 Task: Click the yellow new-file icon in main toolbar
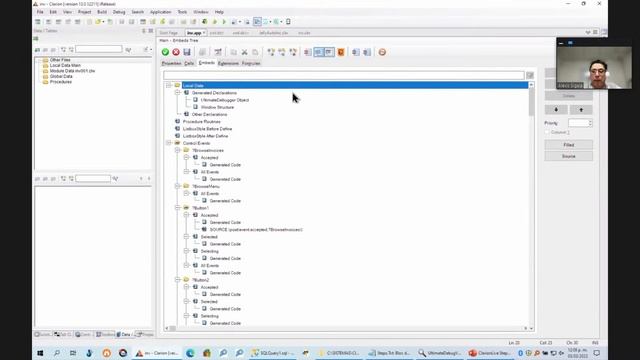tap(89, 22)
